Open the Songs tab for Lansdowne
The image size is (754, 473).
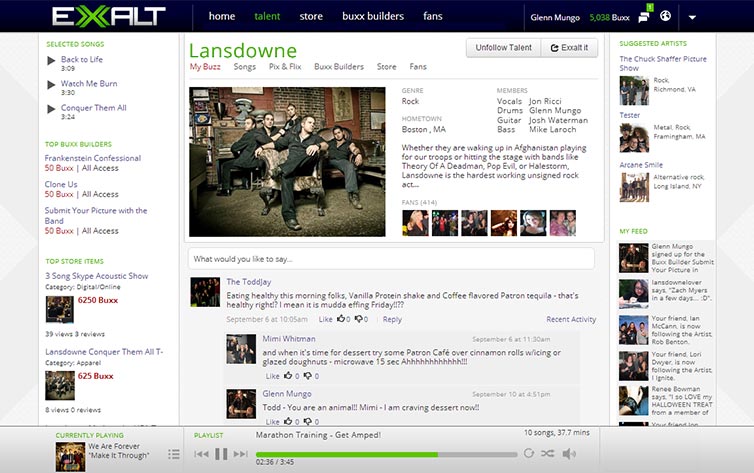(244, 67)
